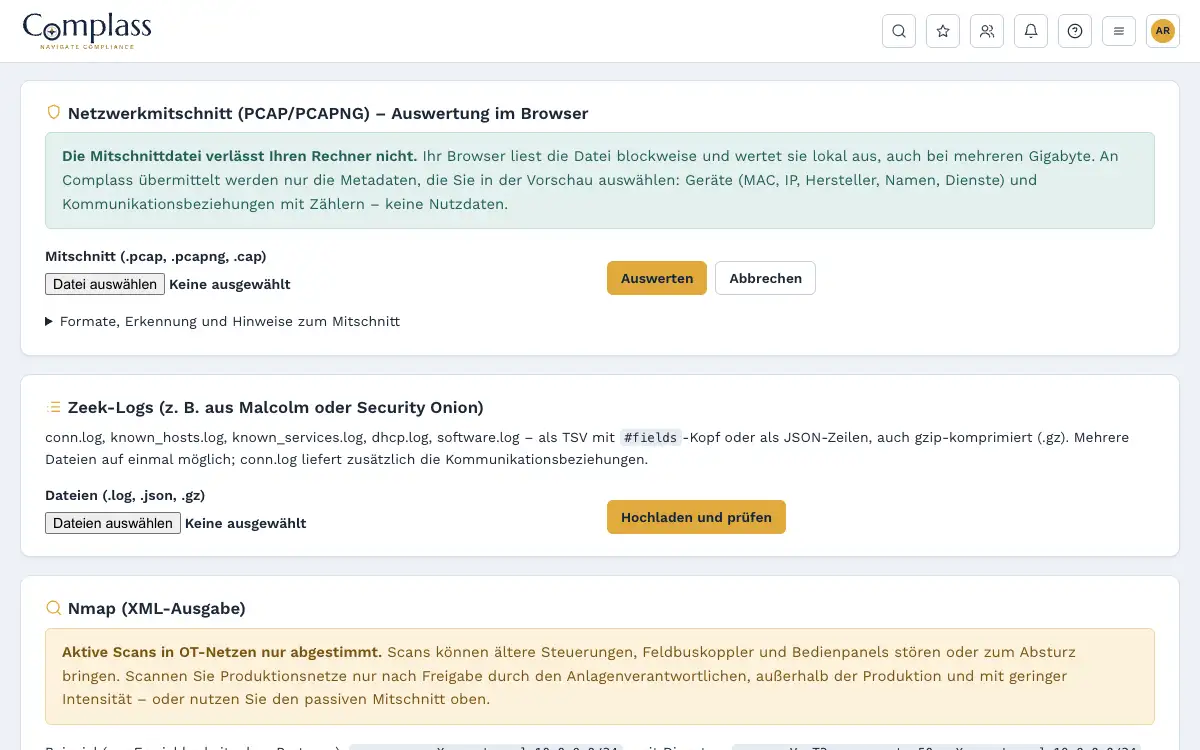The image size is (1200, 750).
Task: Click list icon beside Zeek-Logs heading
Action: pos(54,407)
